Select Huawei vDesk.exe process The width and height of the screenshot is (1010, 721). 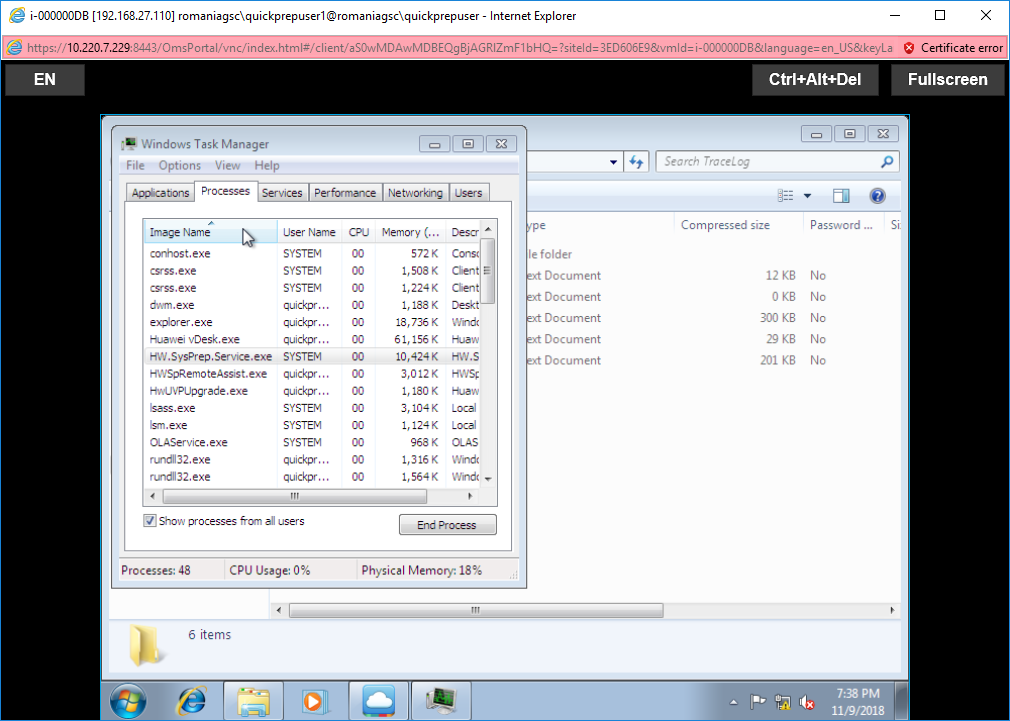pyautogui.click(x=312, y=339)
